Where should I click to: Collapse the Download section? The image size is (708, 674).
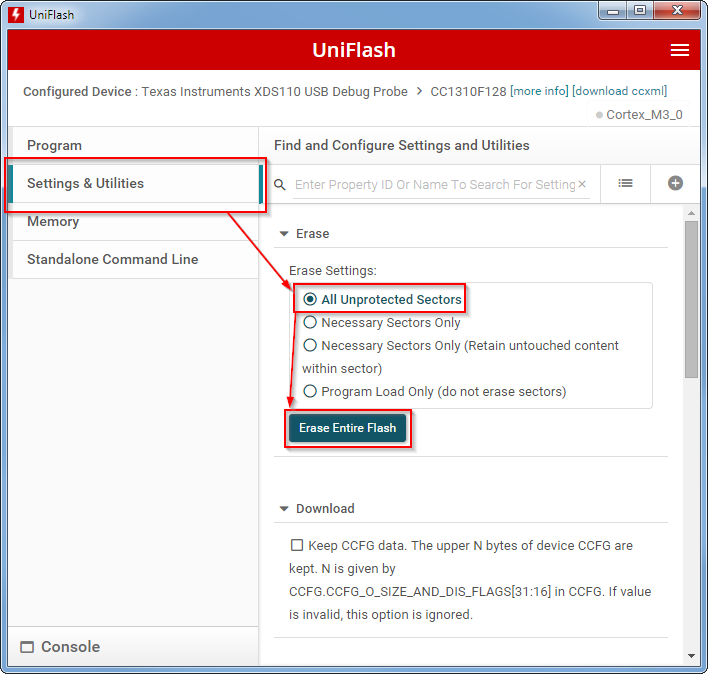tap(284, 509)
